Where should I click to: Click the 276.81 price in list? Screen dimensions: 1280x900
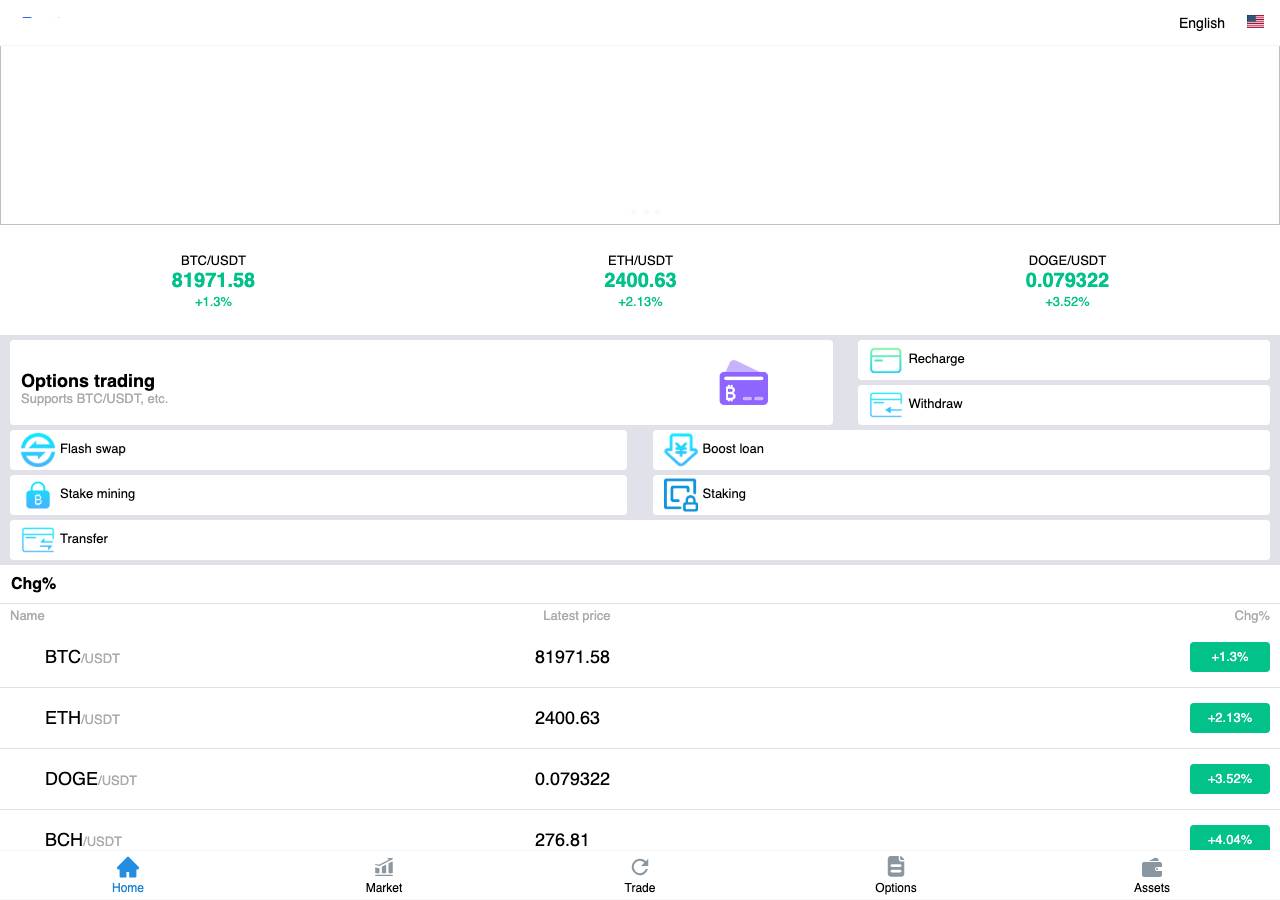click(562, 840)
